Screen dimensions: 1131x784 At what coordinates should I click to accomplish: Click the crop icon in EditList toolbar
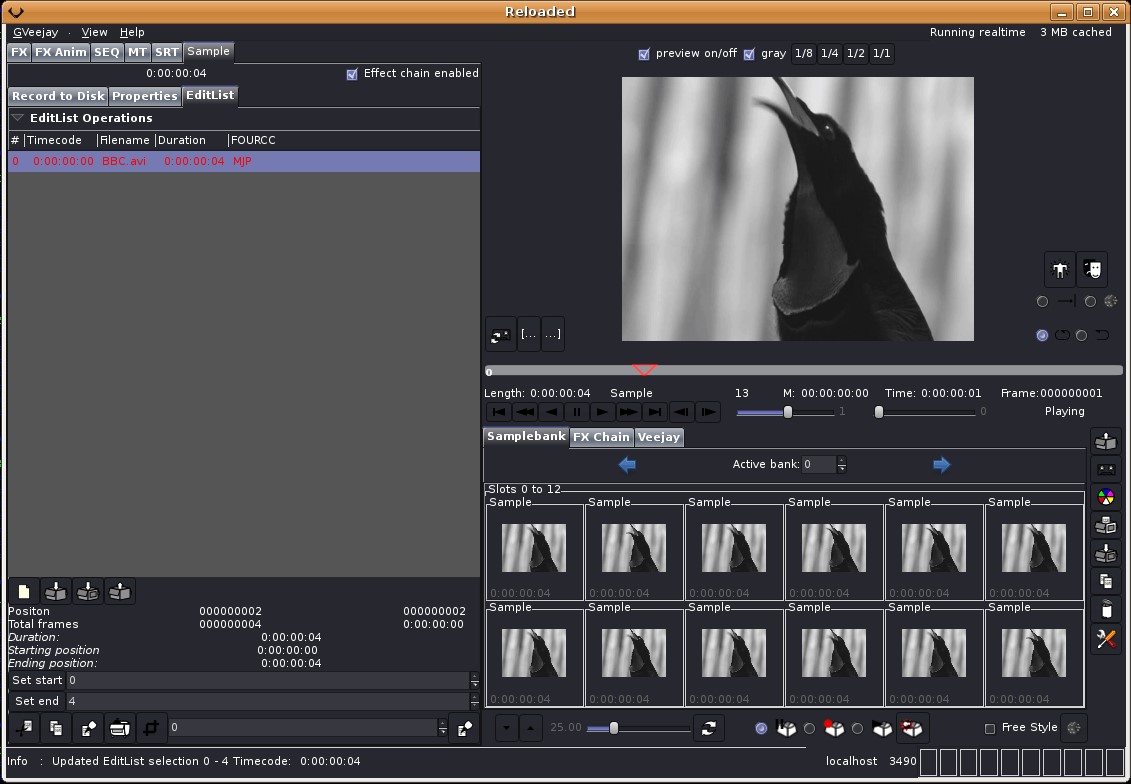click(x=152, y=728)
